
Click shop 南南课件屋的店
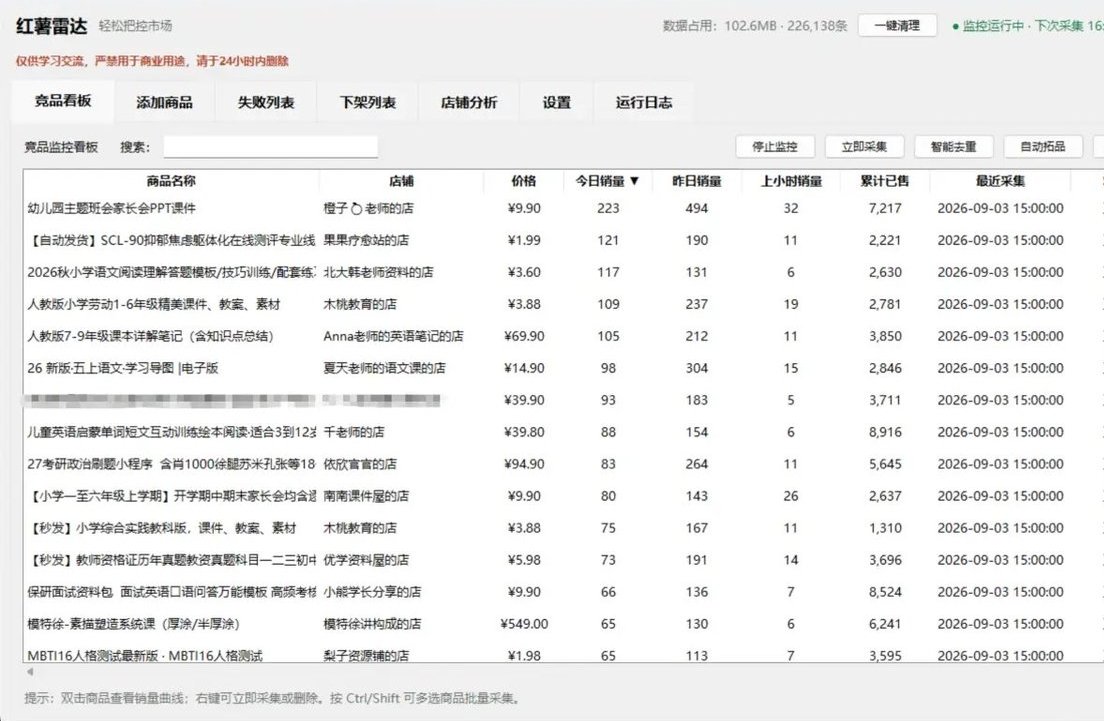pos(365,496)
